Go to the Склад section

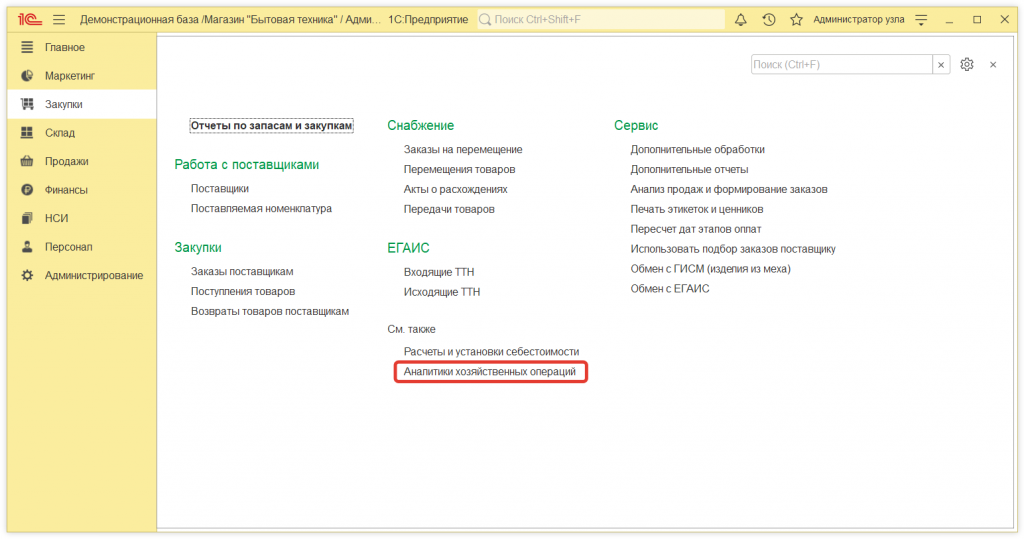pyautogui.click(x=59, y=133)
